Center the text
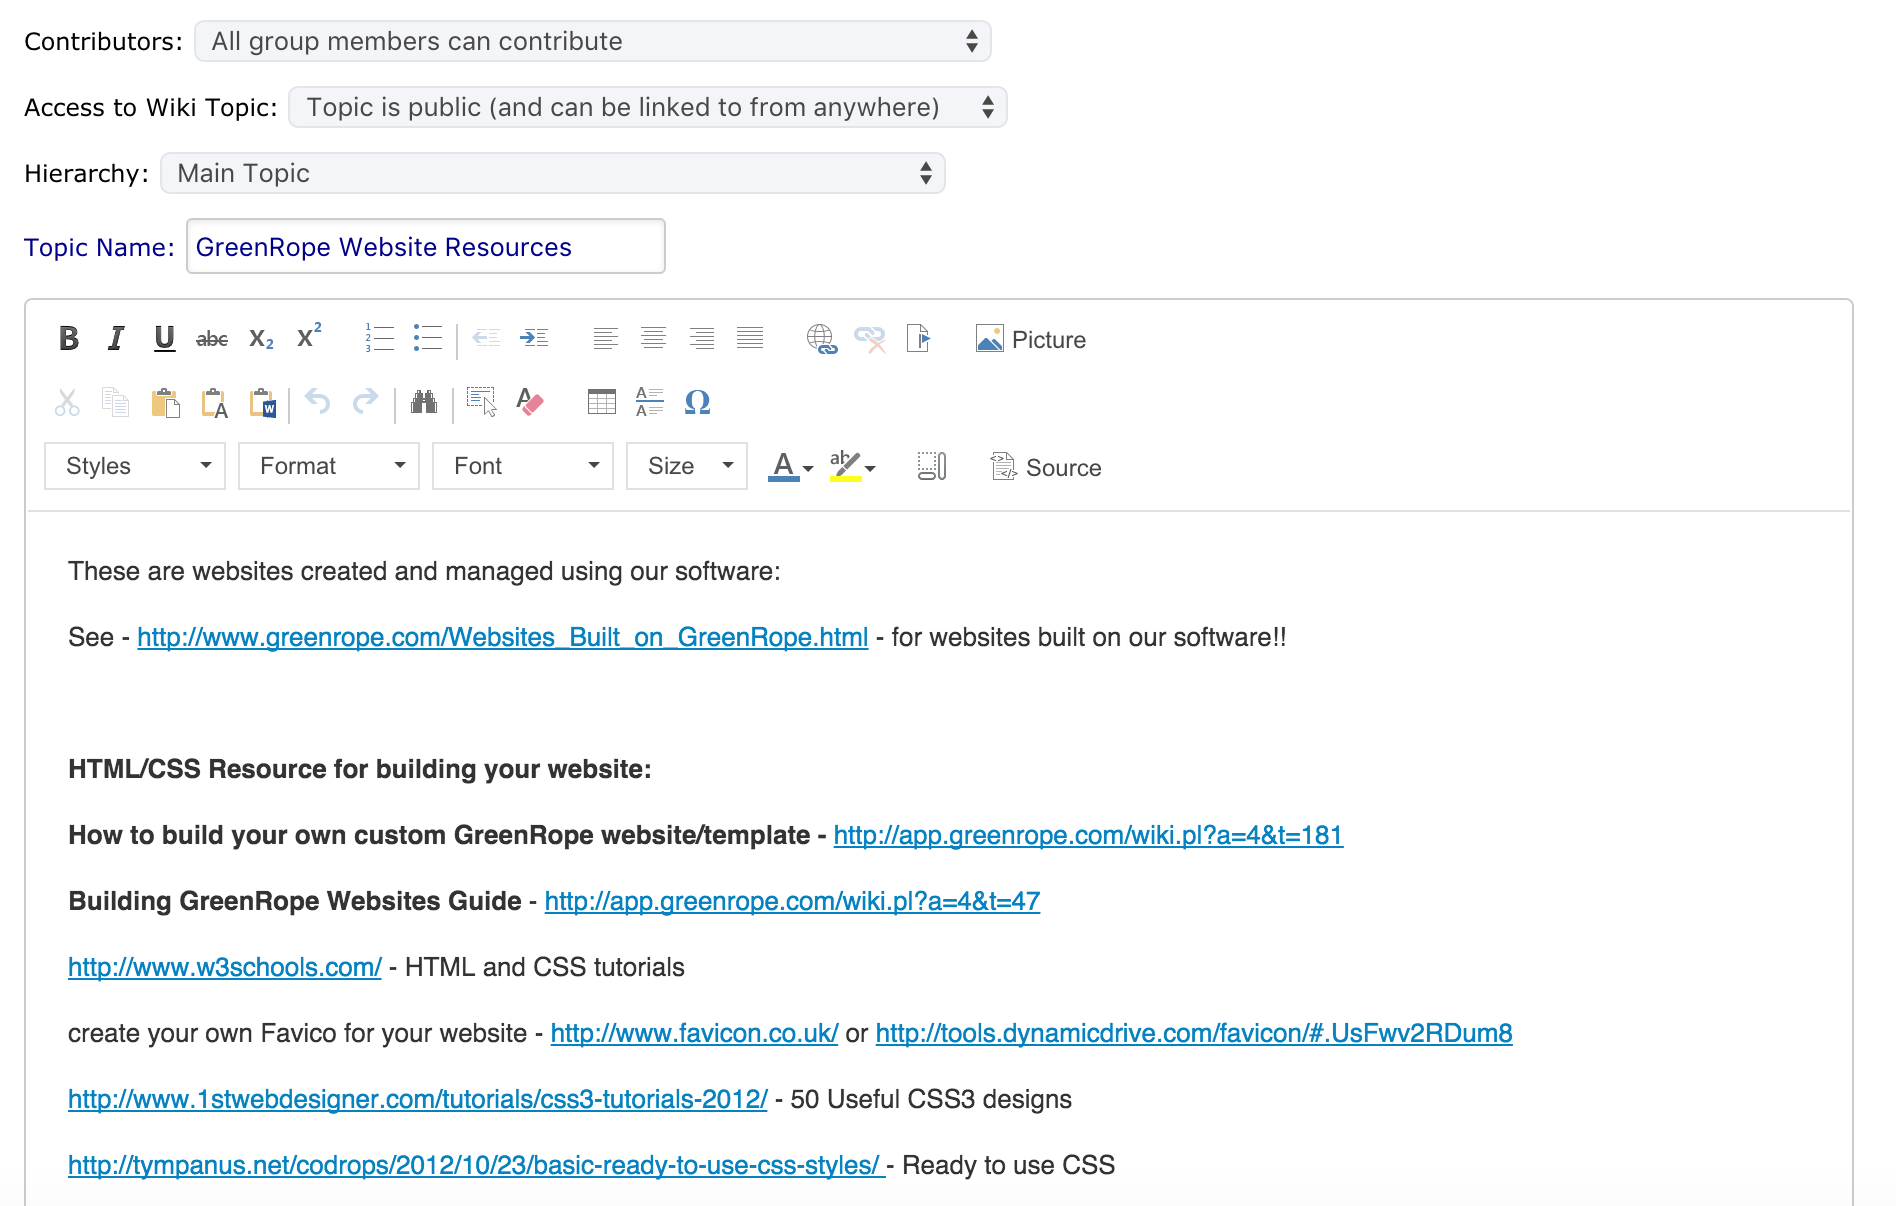This screenshot has height=1206, width=1896. (x=653, y=339)
